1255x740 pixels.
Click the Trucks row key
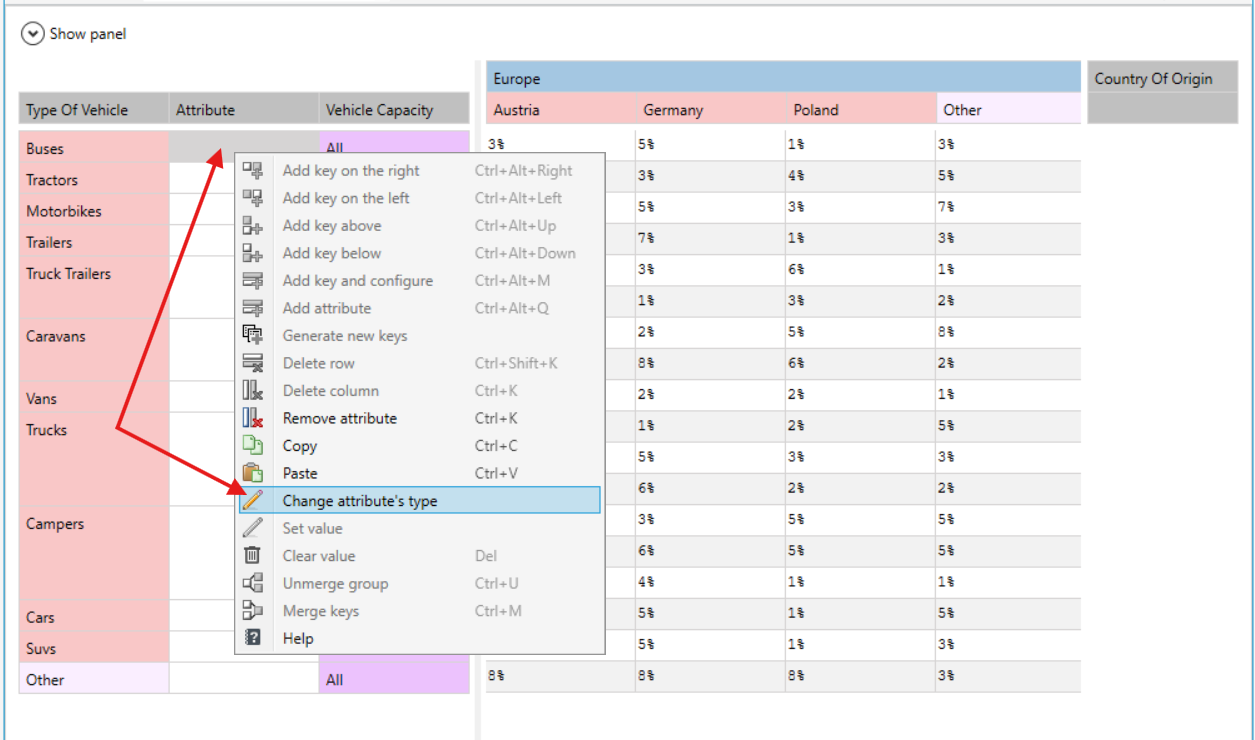coord(94,461)
